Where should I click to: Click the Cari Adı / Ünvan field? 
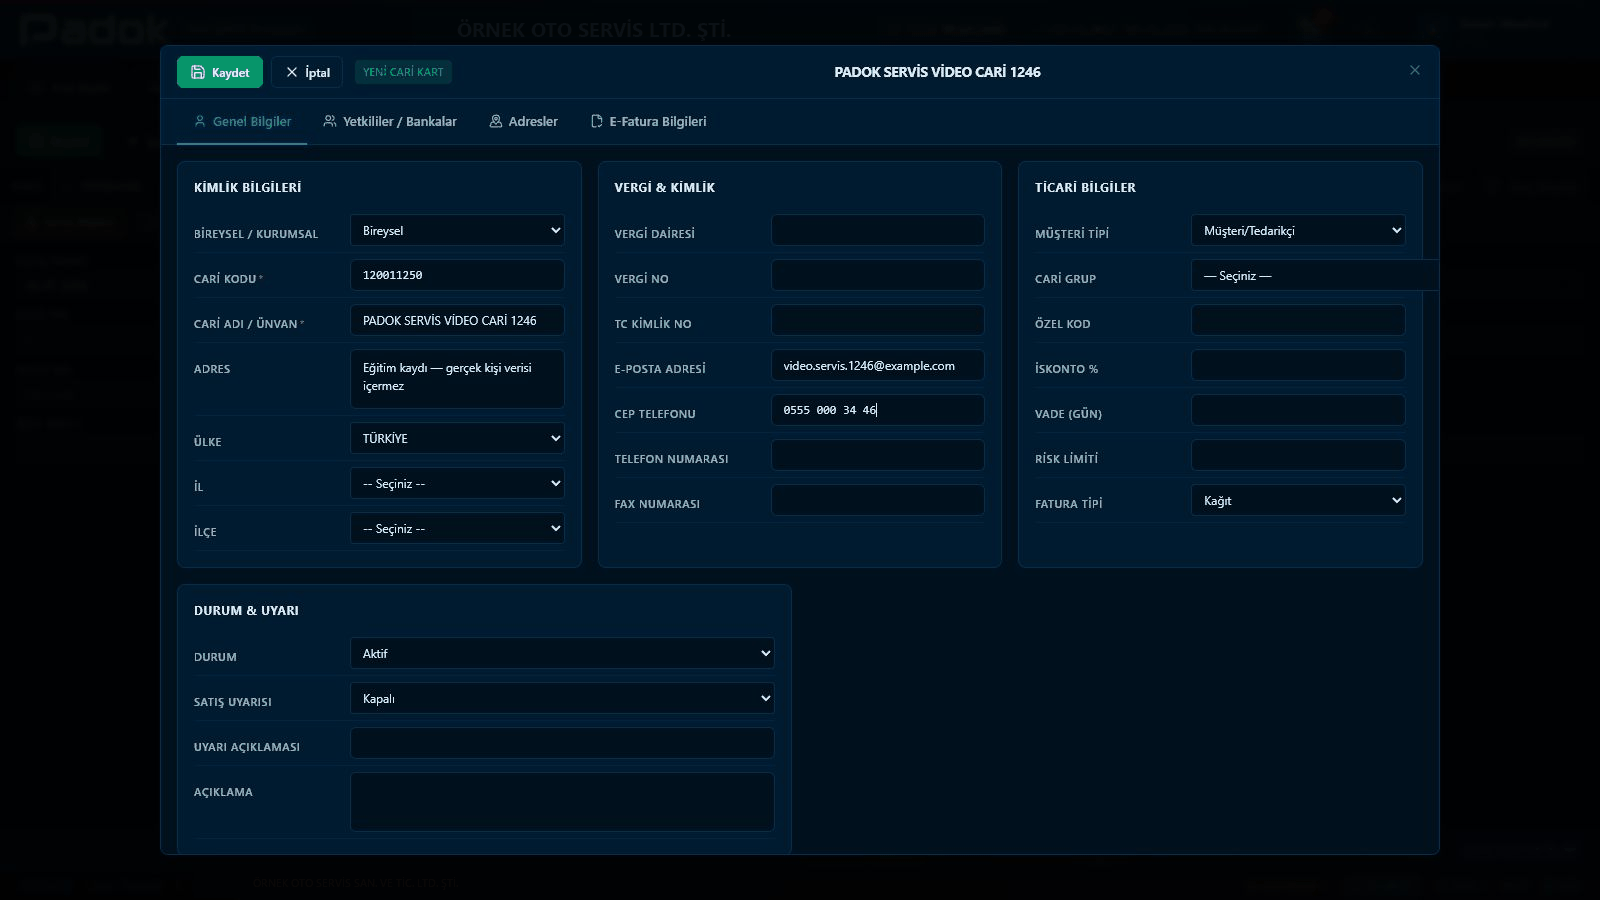coord(457,320)
